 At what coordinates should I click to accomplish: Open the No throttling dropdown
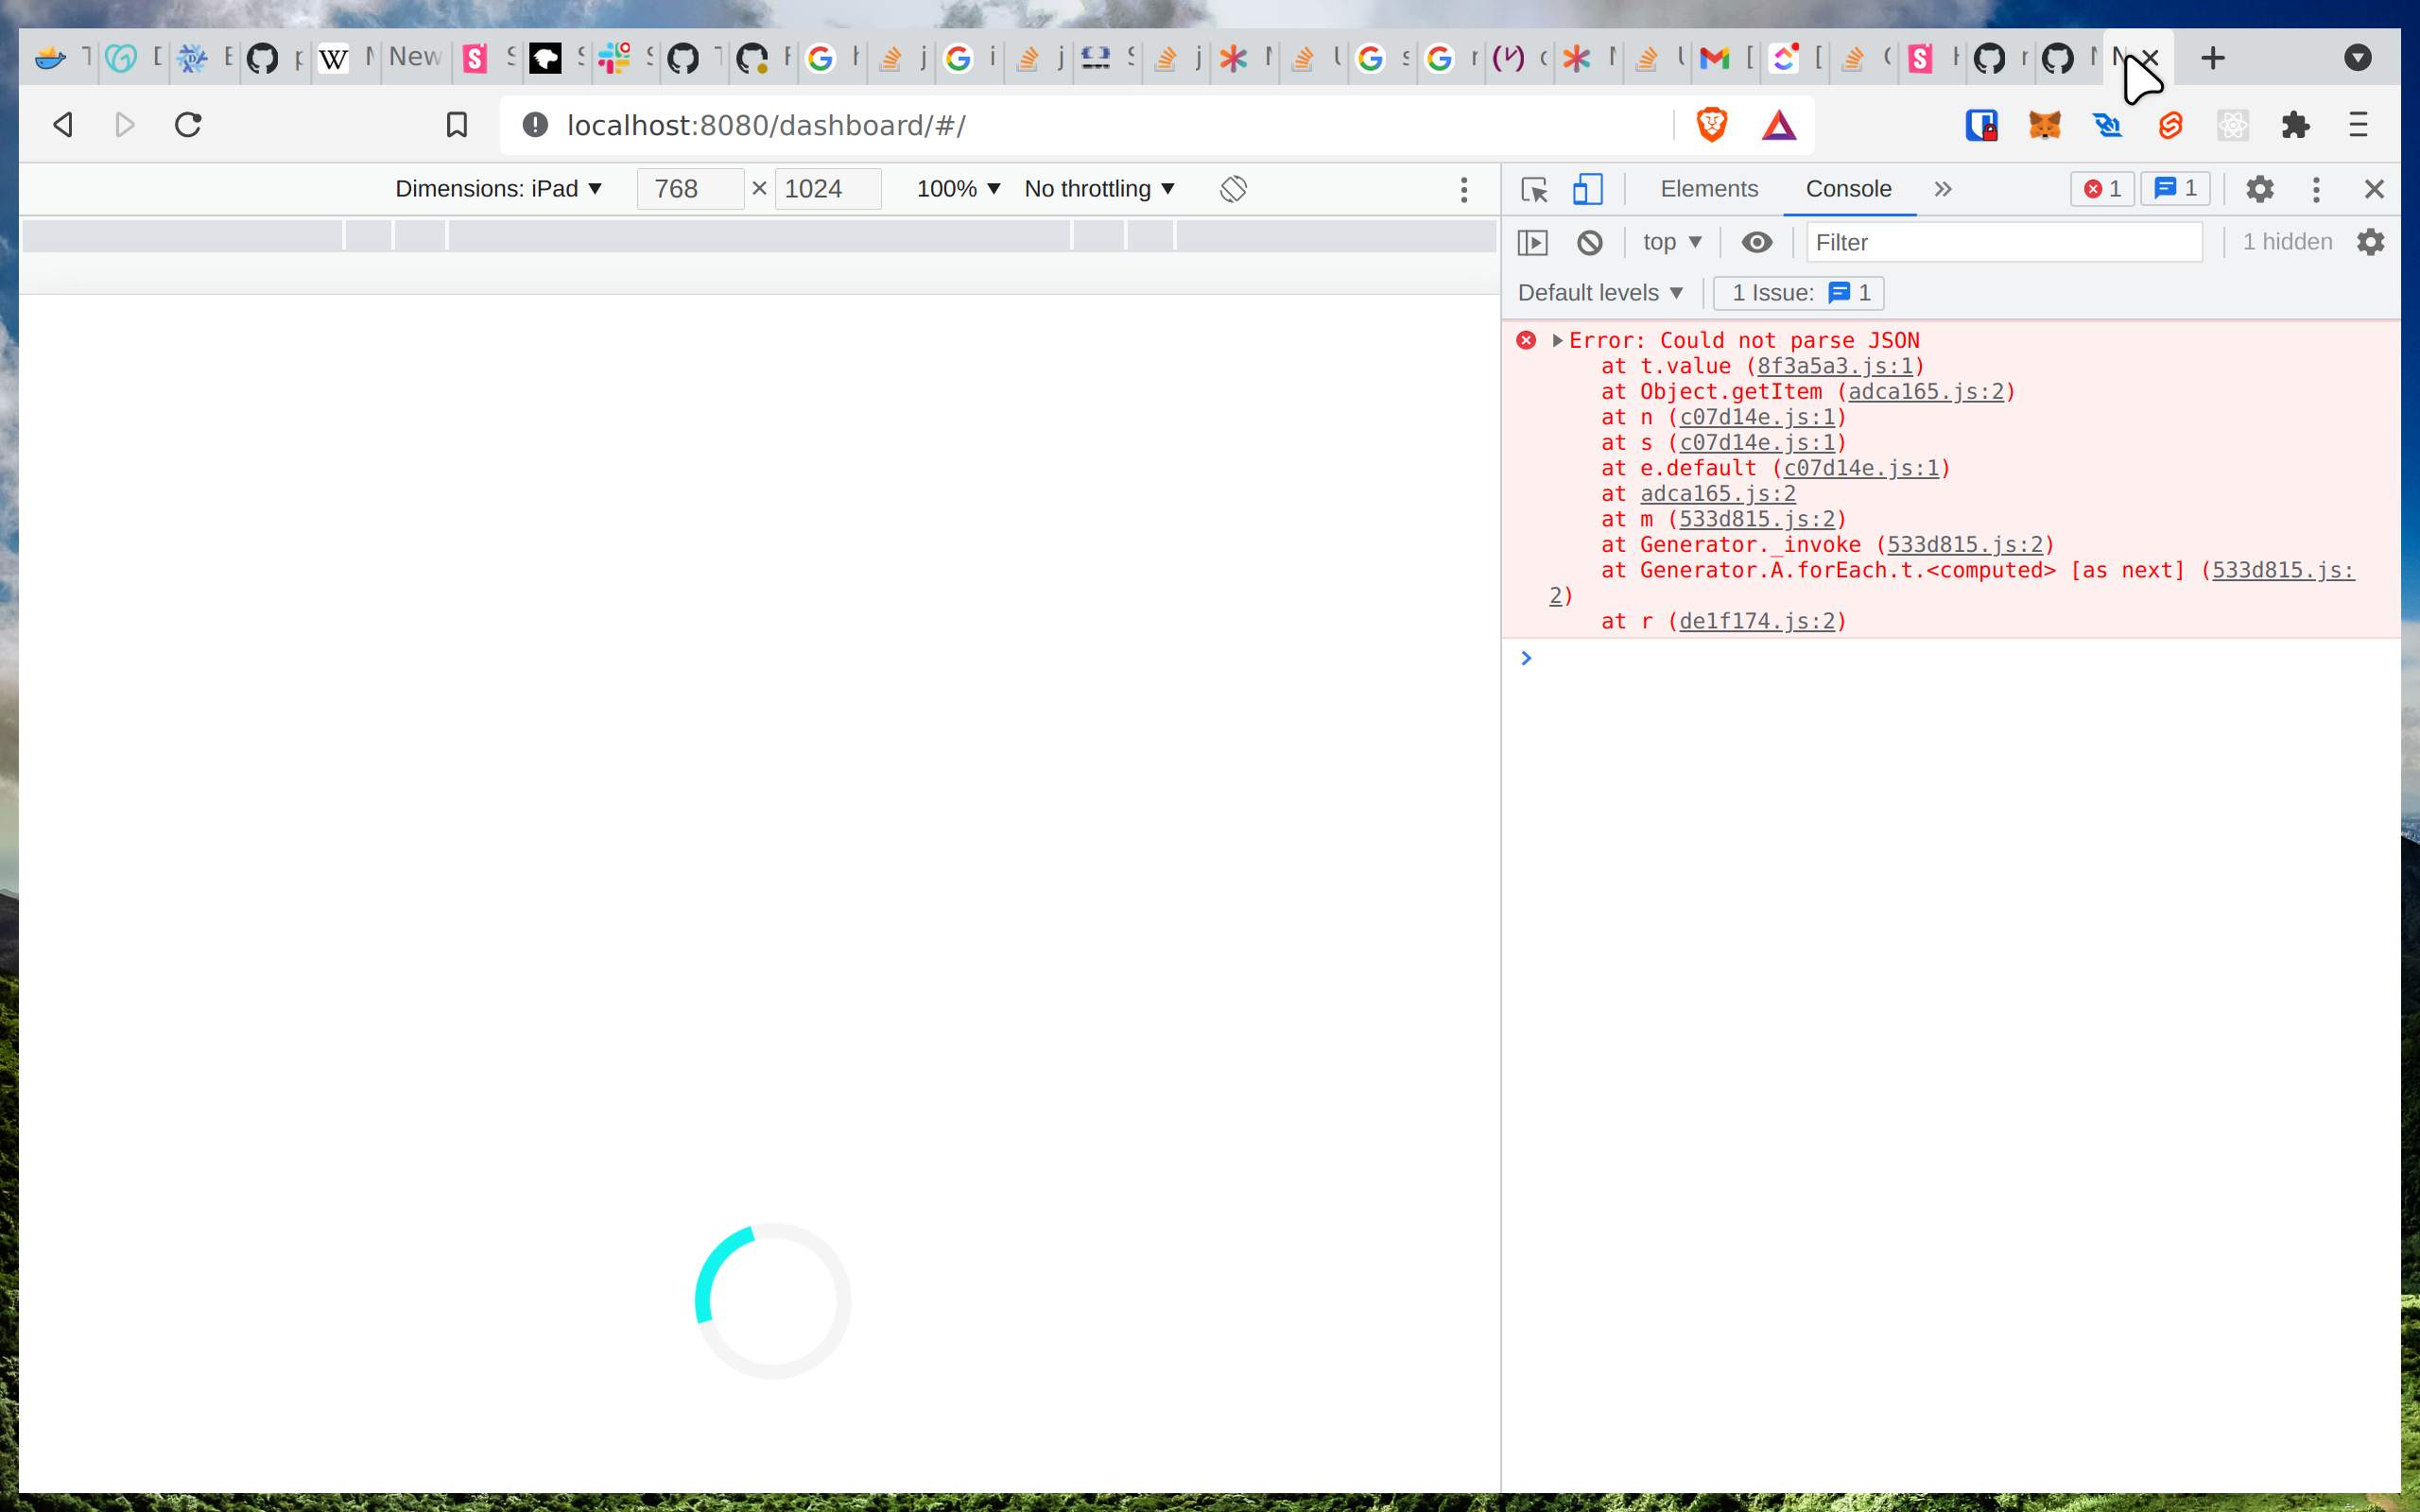pos(1097,188)
